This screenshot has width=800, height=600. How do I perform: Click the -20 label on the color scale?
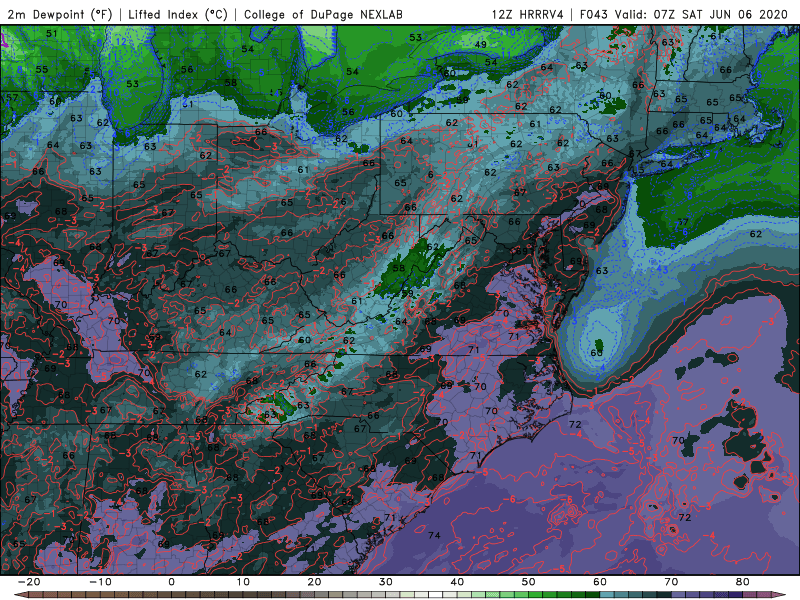(x=29, y=582)
